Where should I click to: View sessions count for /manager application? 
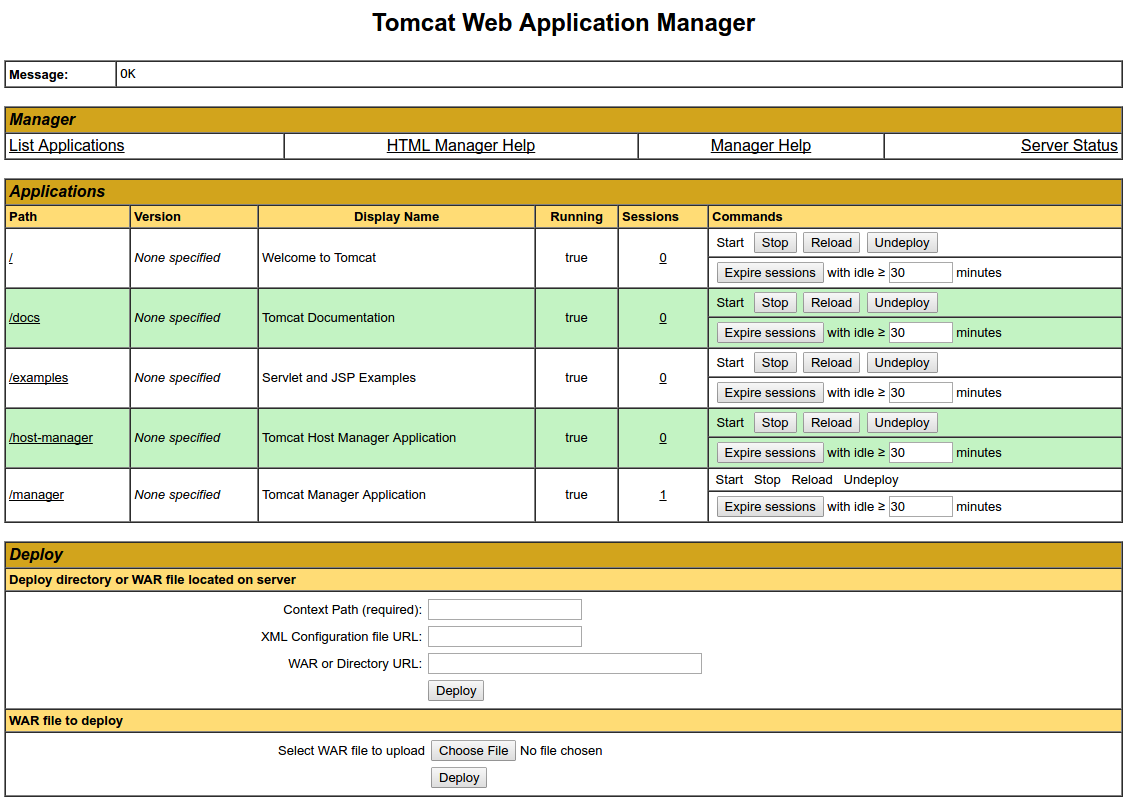click(662, 494)
